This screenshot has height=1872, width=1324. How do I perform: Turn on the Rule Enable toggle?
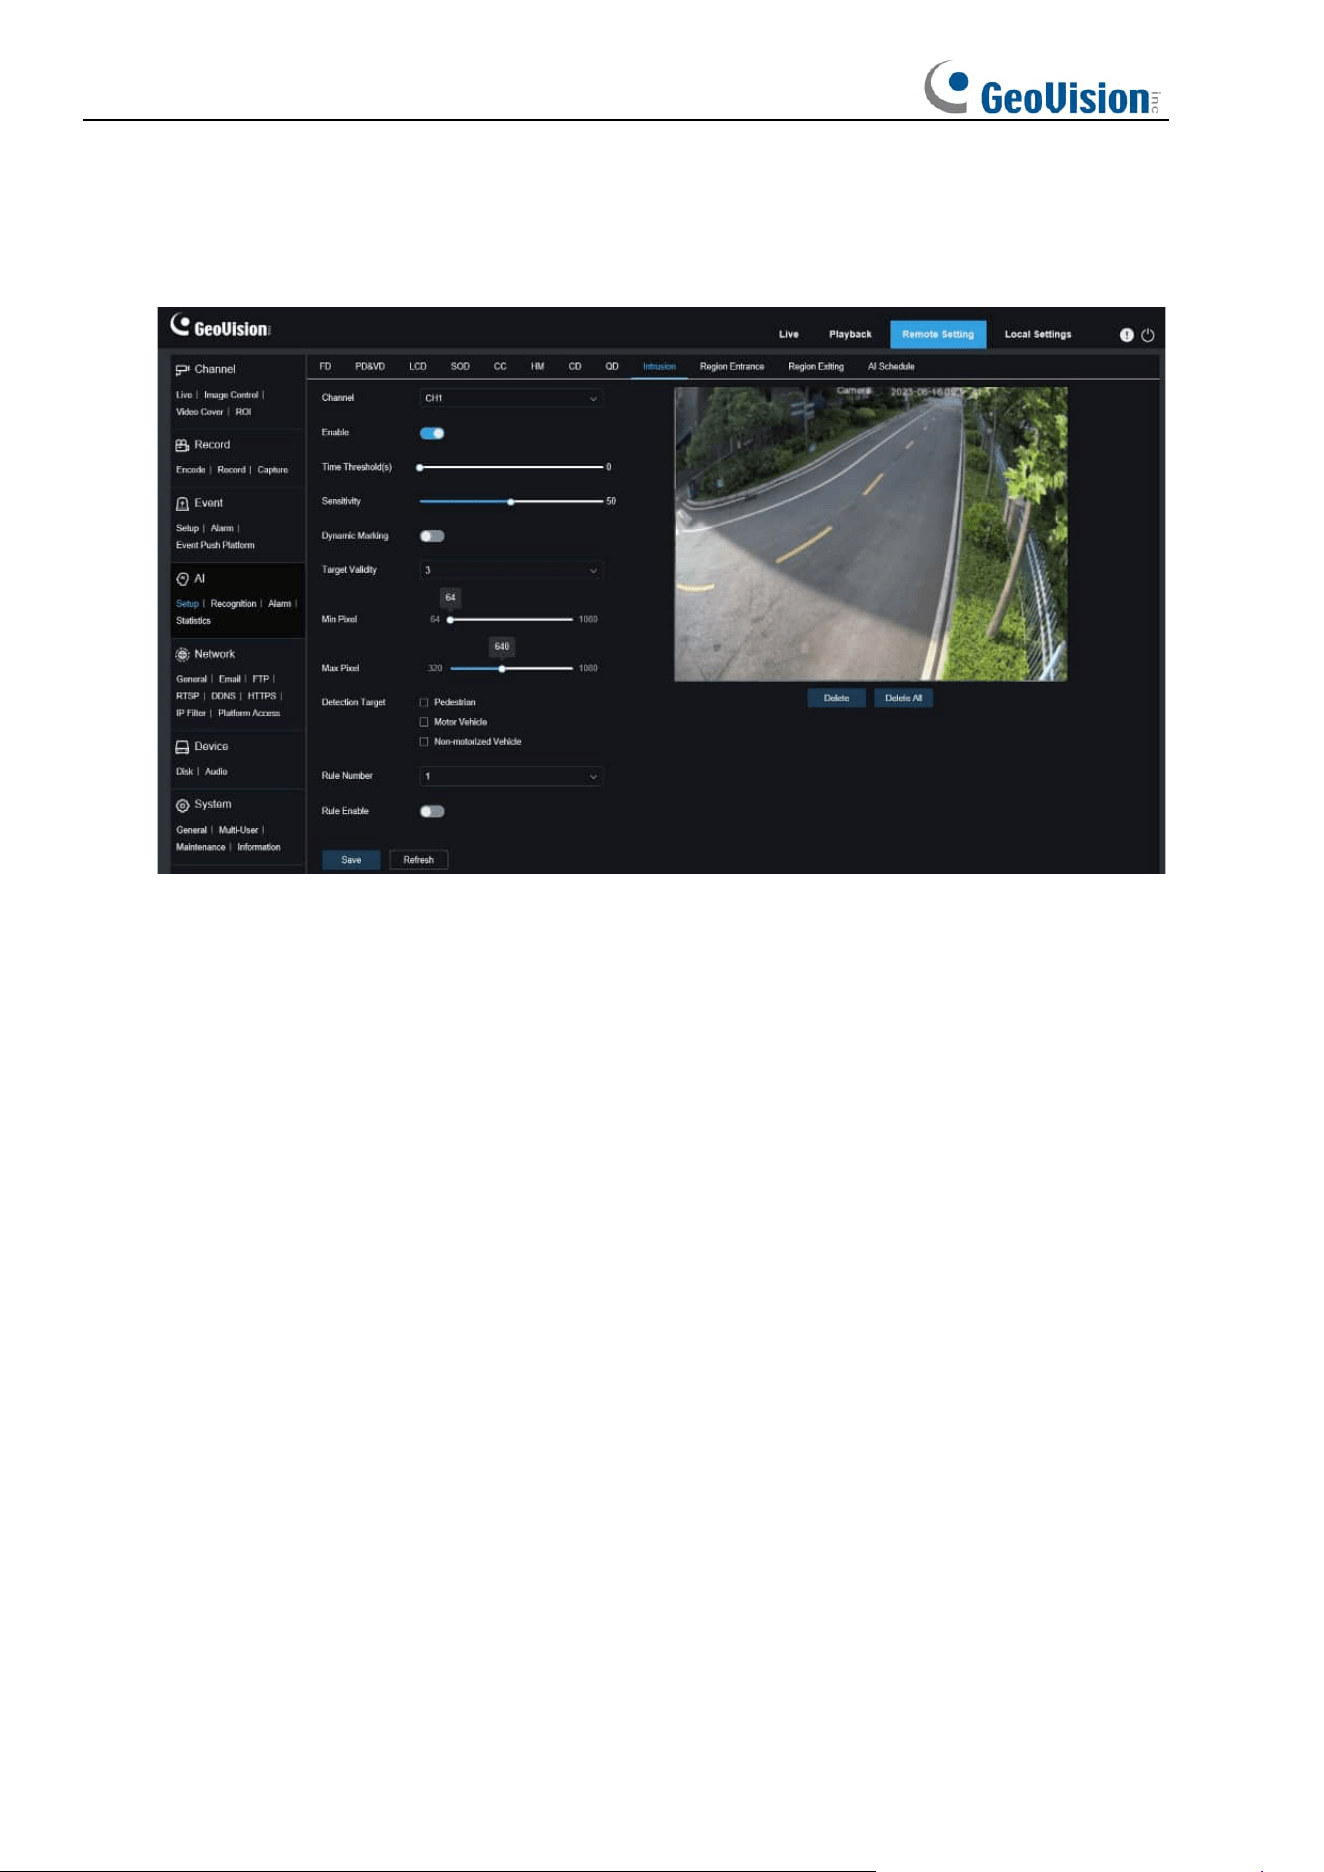[x=432, y=811]
